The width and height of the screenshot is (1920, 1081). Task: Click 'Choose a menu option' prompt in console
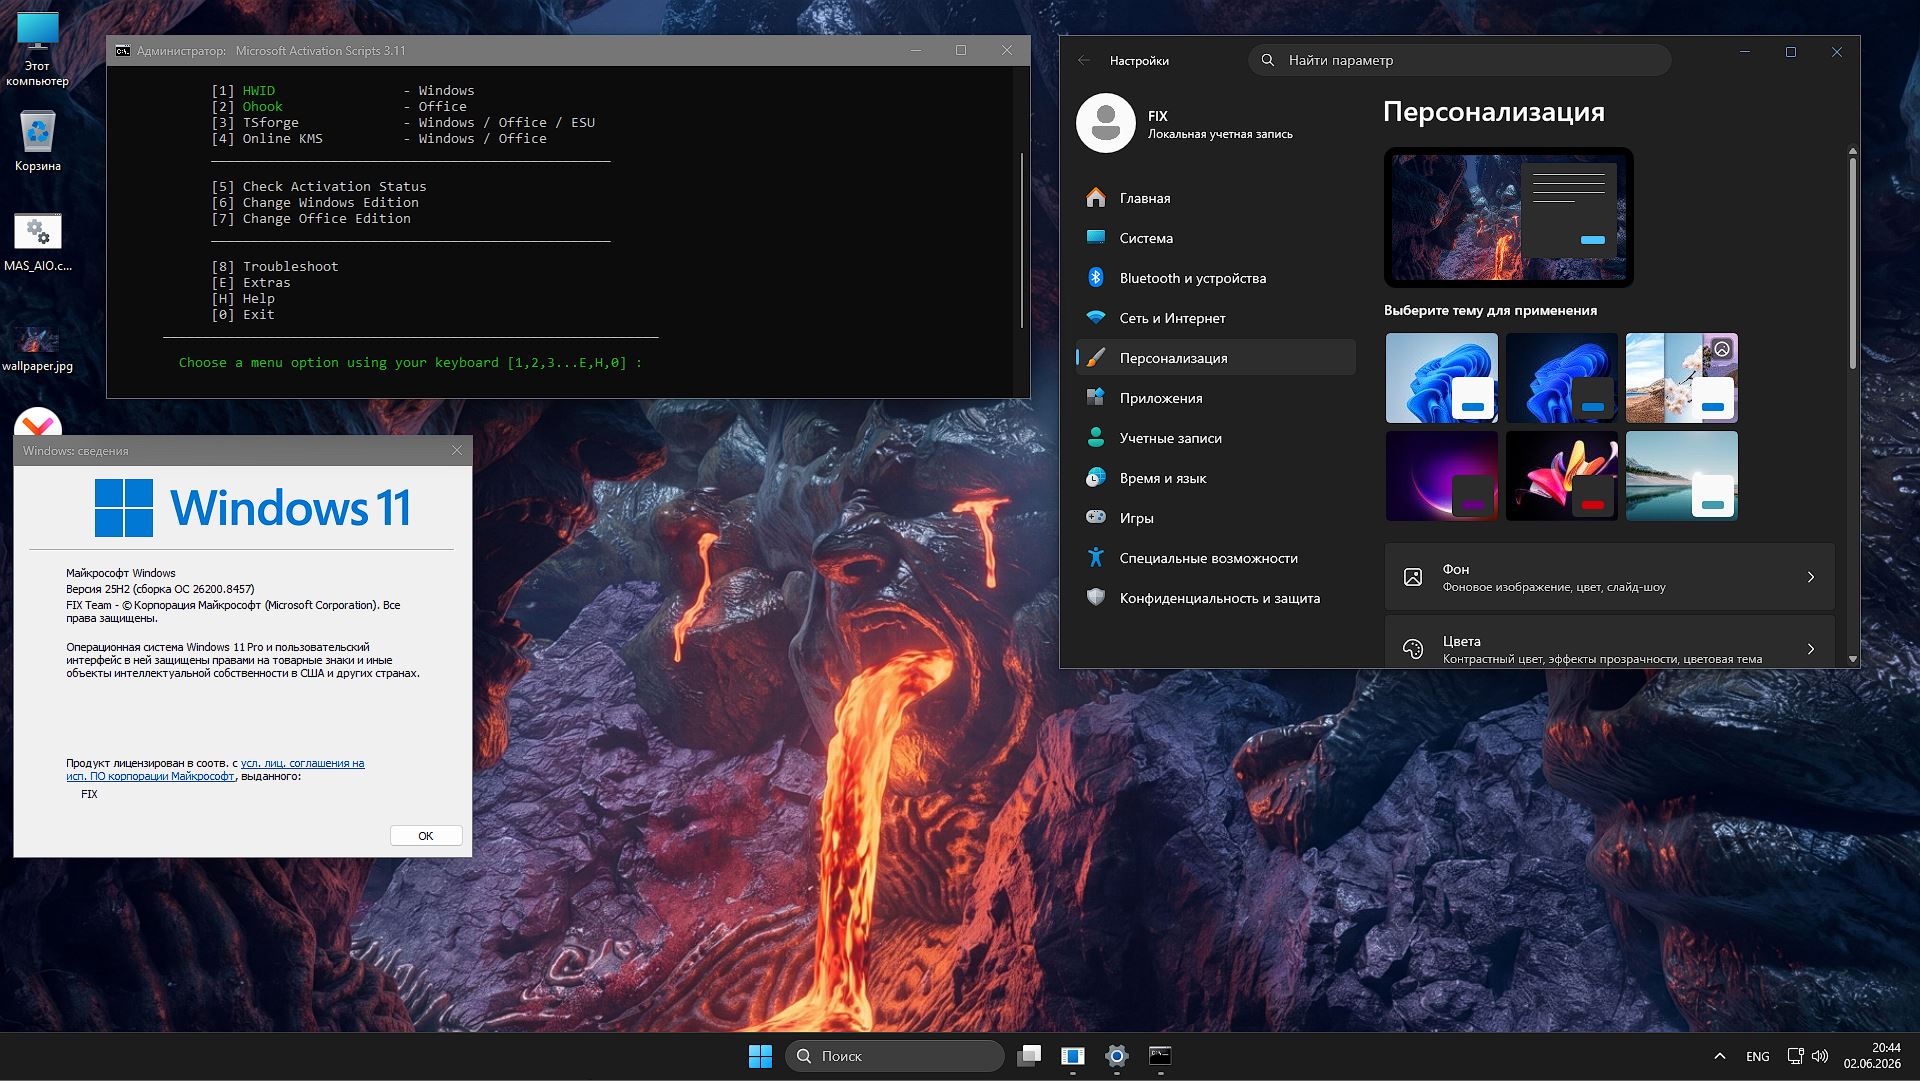(x=410, y=362)
